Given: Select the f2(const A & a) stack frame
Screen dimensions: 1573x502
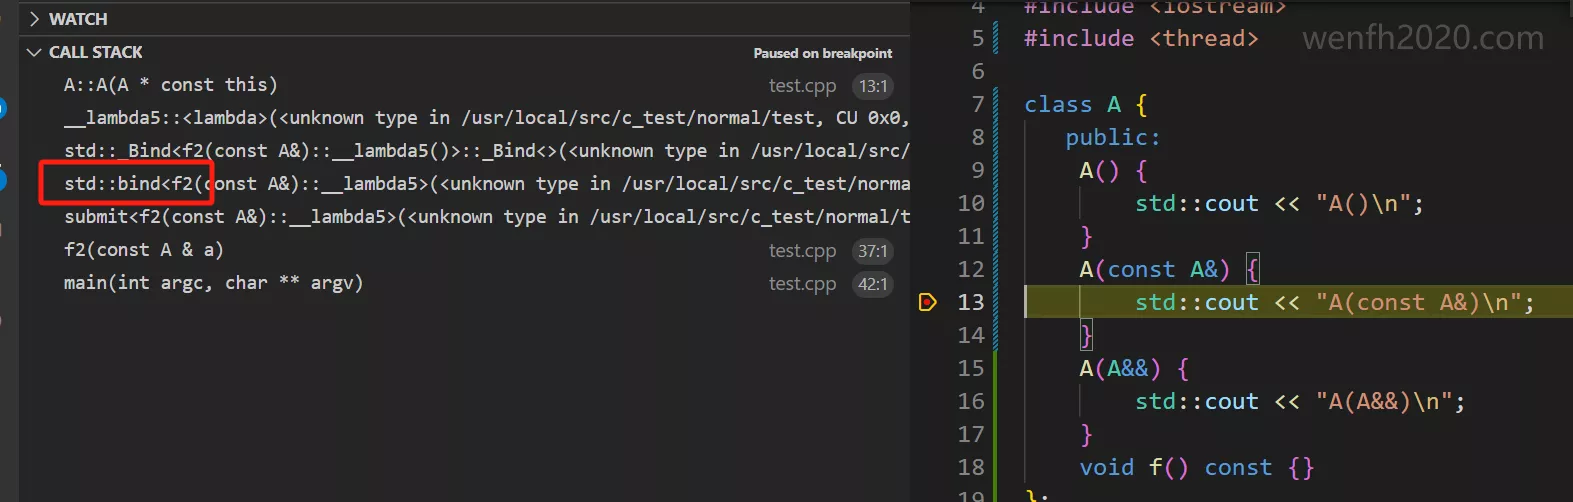Looking at the screenshot, I should point(144,250).
